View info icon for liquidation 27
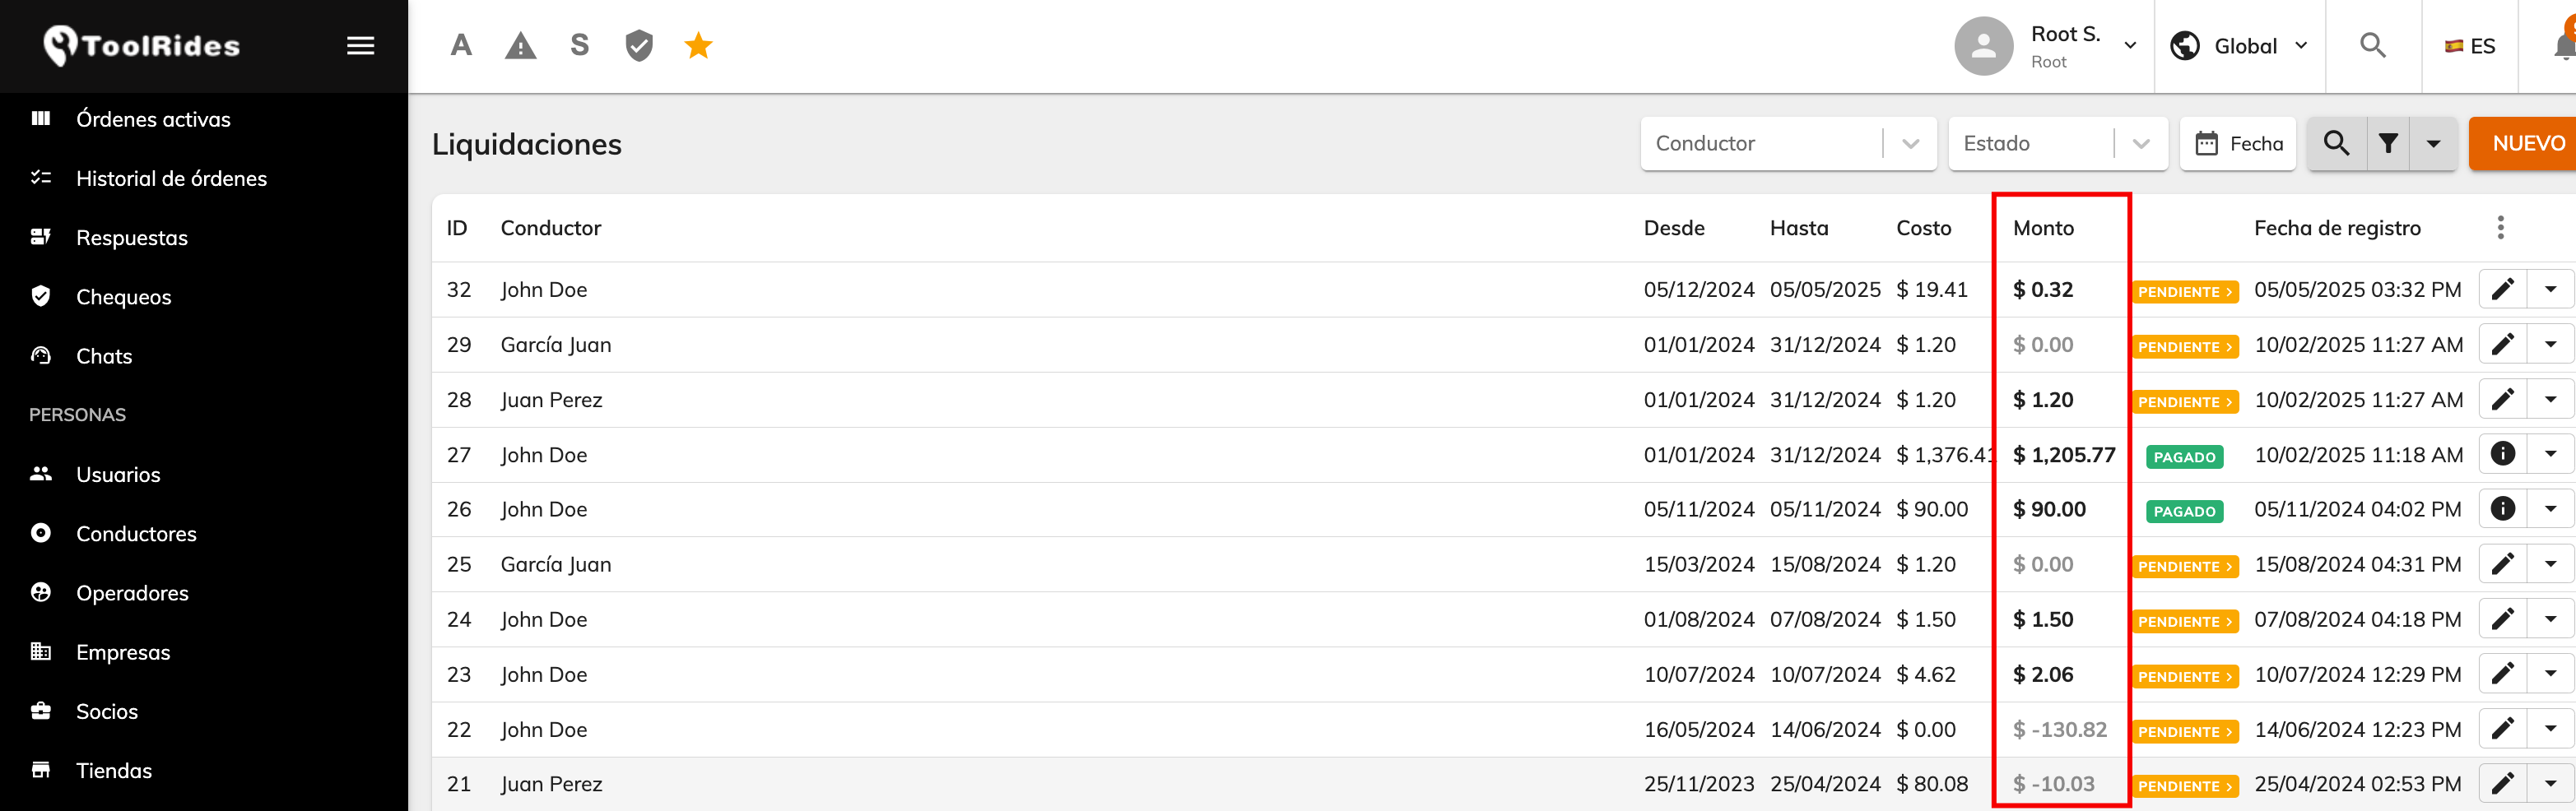 [2502, 455]
